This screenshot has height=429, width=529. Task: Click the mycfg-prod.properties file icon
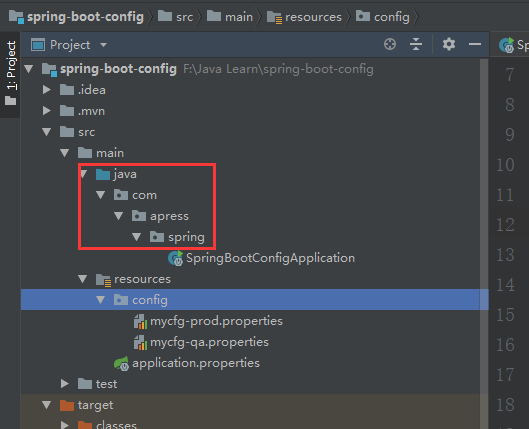140,321
